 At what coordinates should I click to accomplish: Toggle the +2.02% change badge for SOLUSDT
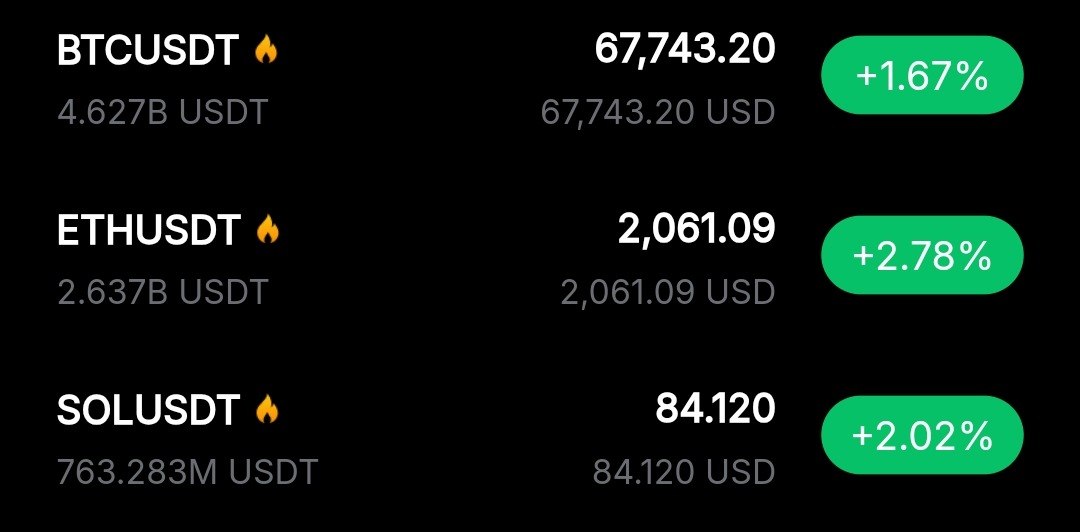tap(921, 436)
